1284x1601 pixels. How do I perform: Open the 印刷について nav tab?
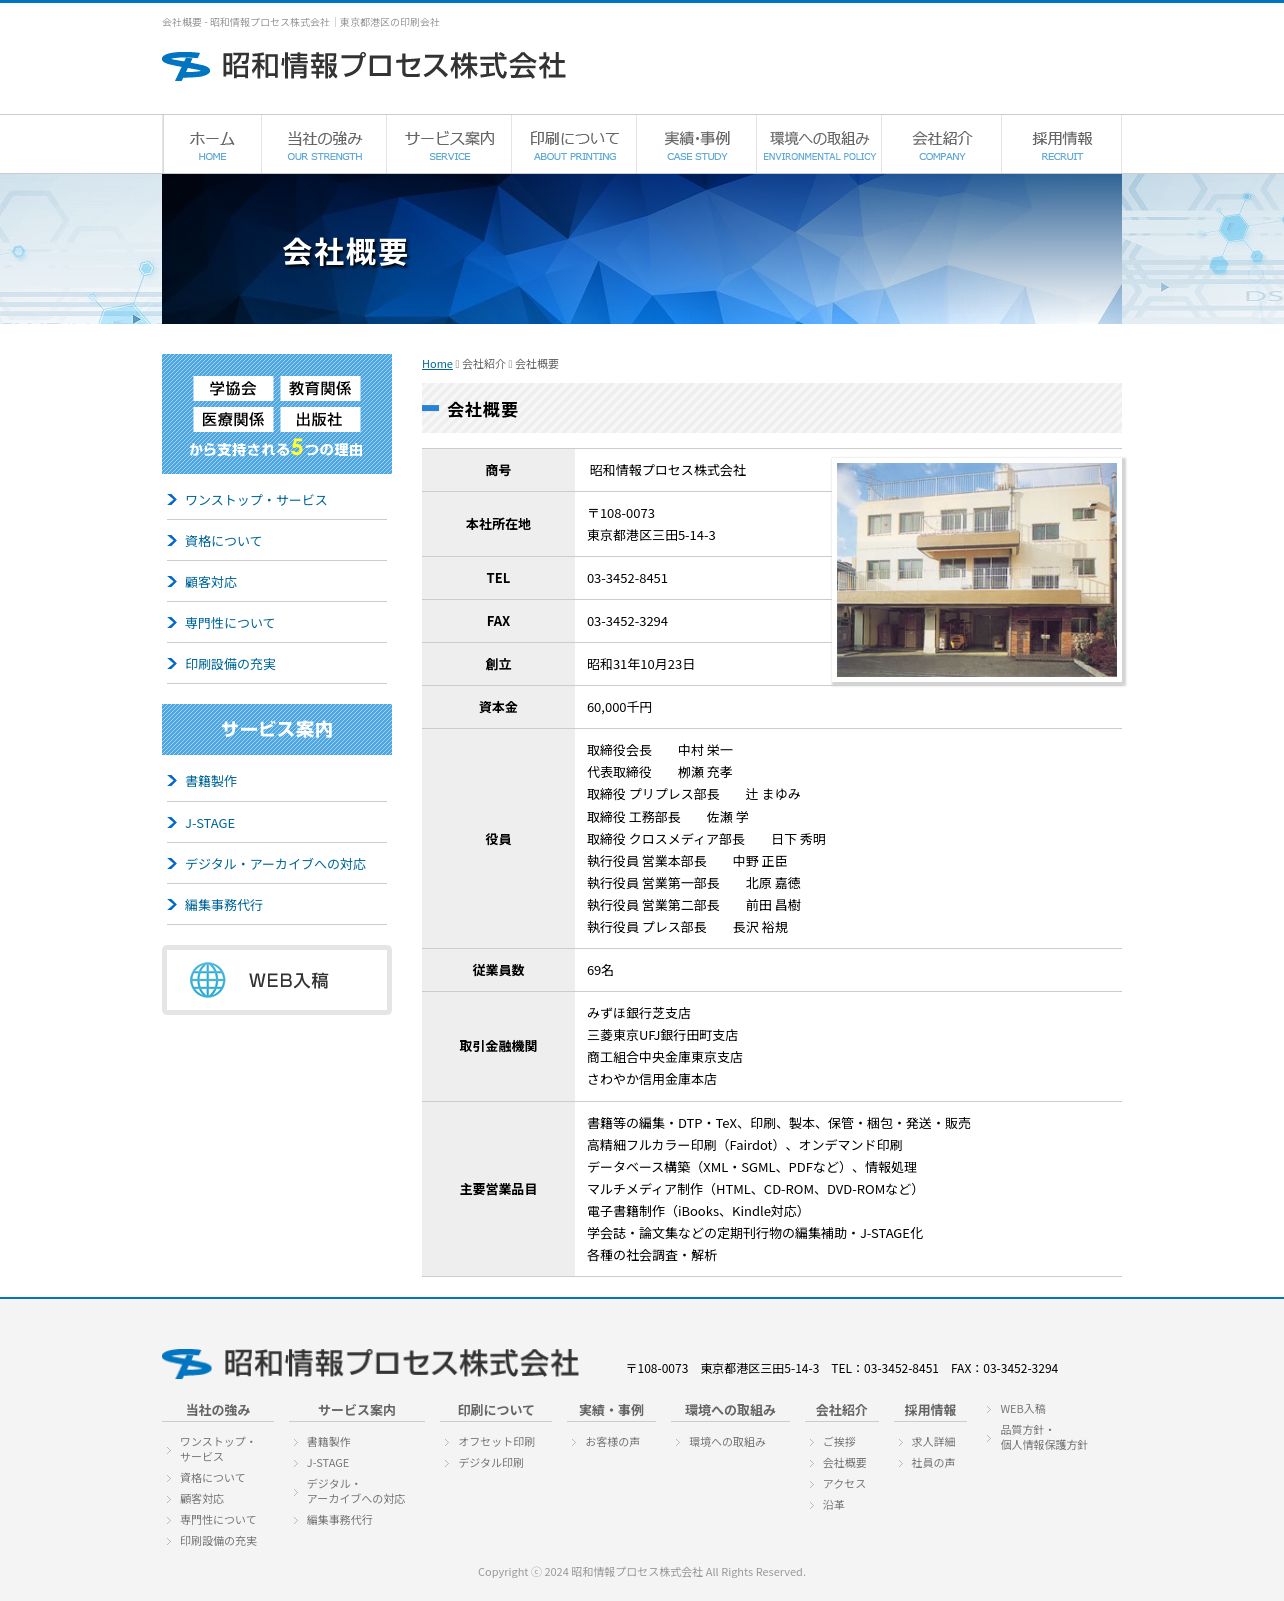point(574,144)
